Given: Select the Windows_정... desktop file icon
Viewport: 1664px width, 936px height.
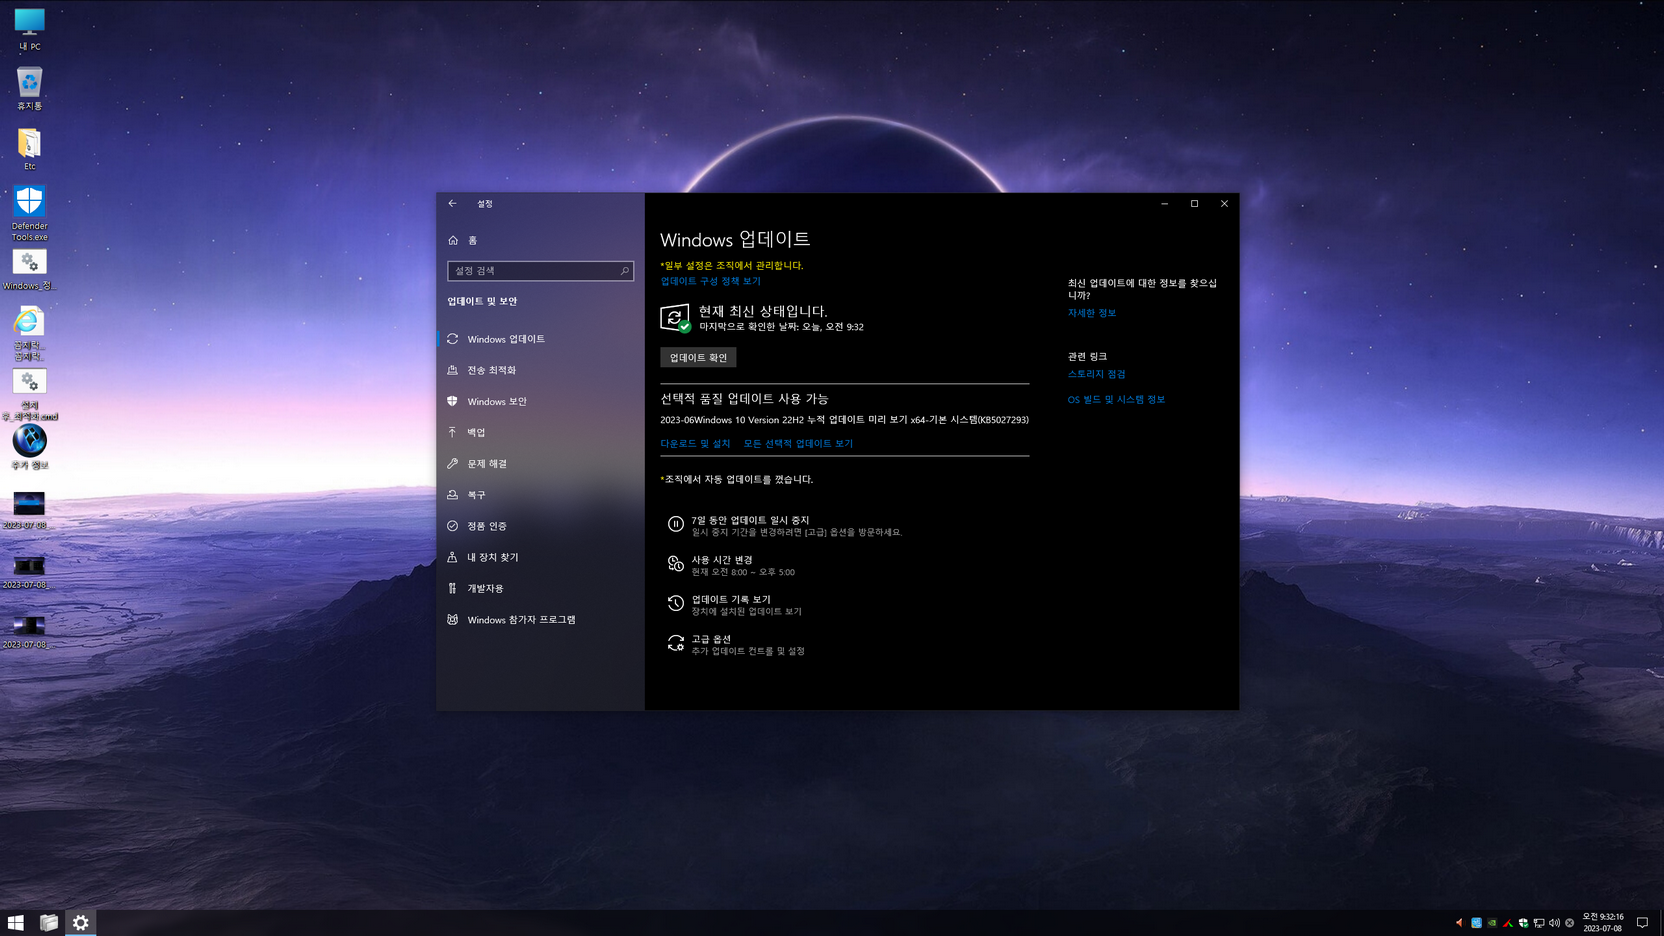Looking at the screenshot, I should pyautogui.click(x=29, y=269).
